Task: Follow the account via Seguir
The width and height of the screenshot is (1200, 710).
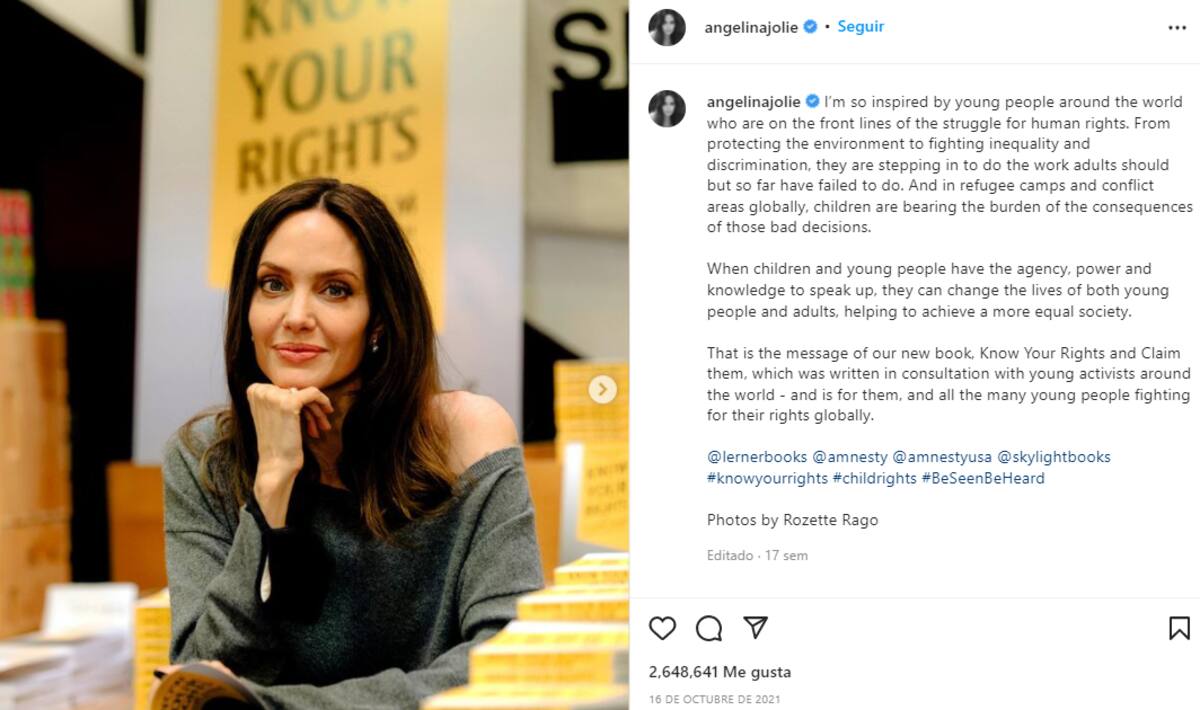Action: coord(860,27)
